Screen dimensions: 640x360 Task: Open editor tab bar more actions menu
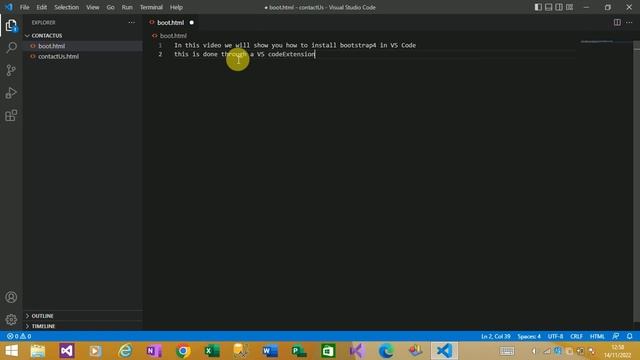point(629,22)
